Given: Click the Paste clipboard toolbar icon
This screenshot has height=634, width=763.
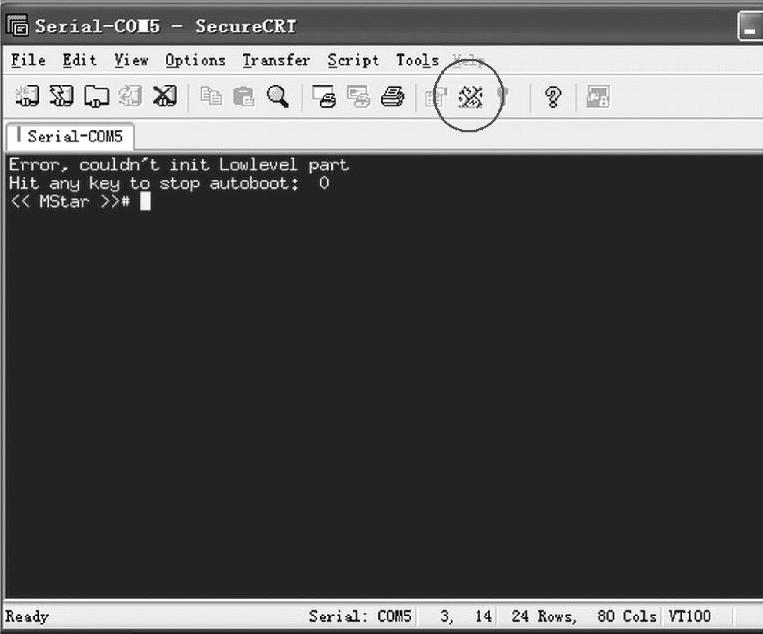Looking at the screenshot, I should point(244,96).
